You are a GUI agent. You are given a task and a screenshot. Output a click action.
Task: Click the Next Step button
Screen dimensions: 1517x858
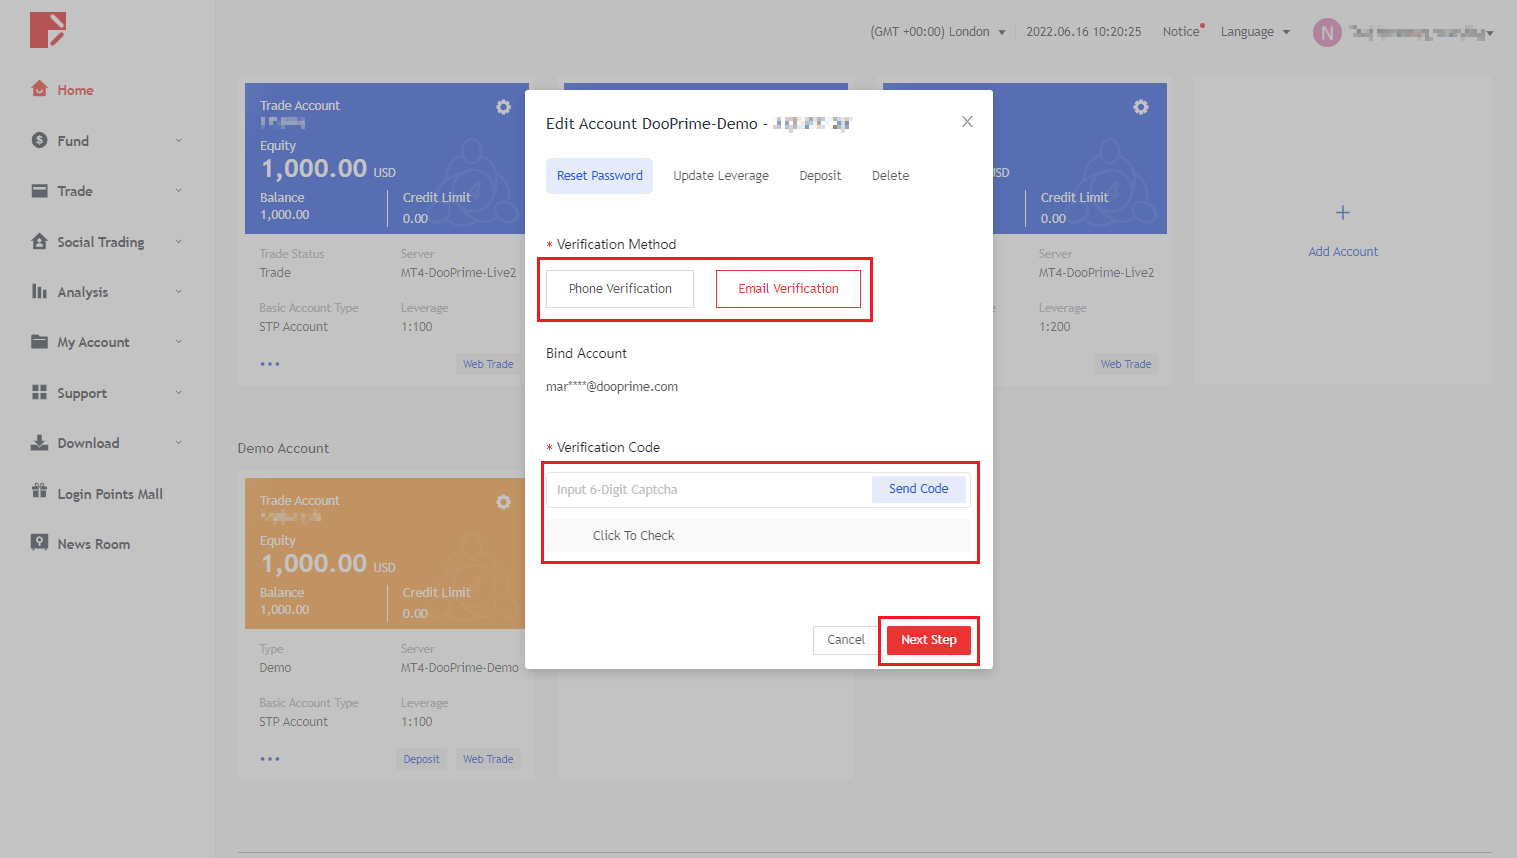click(928, 640)
